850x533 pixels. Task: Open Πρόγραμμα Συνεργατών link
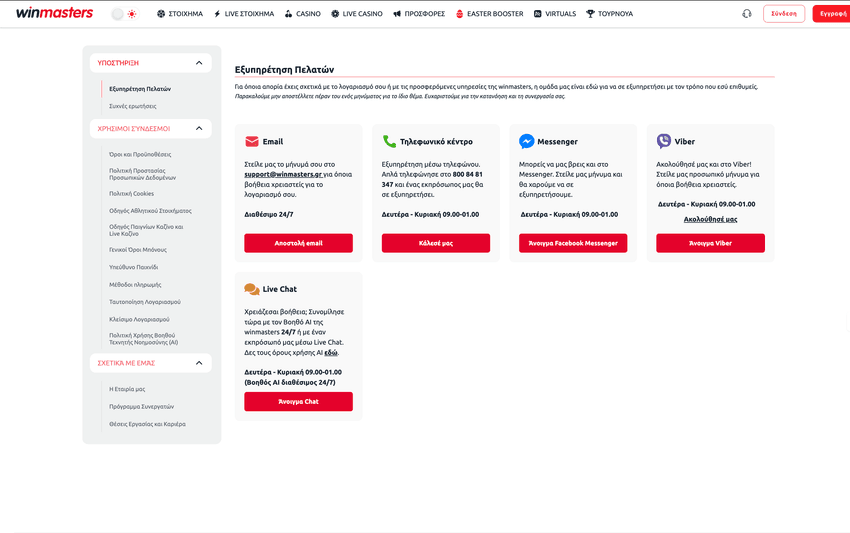141,407
